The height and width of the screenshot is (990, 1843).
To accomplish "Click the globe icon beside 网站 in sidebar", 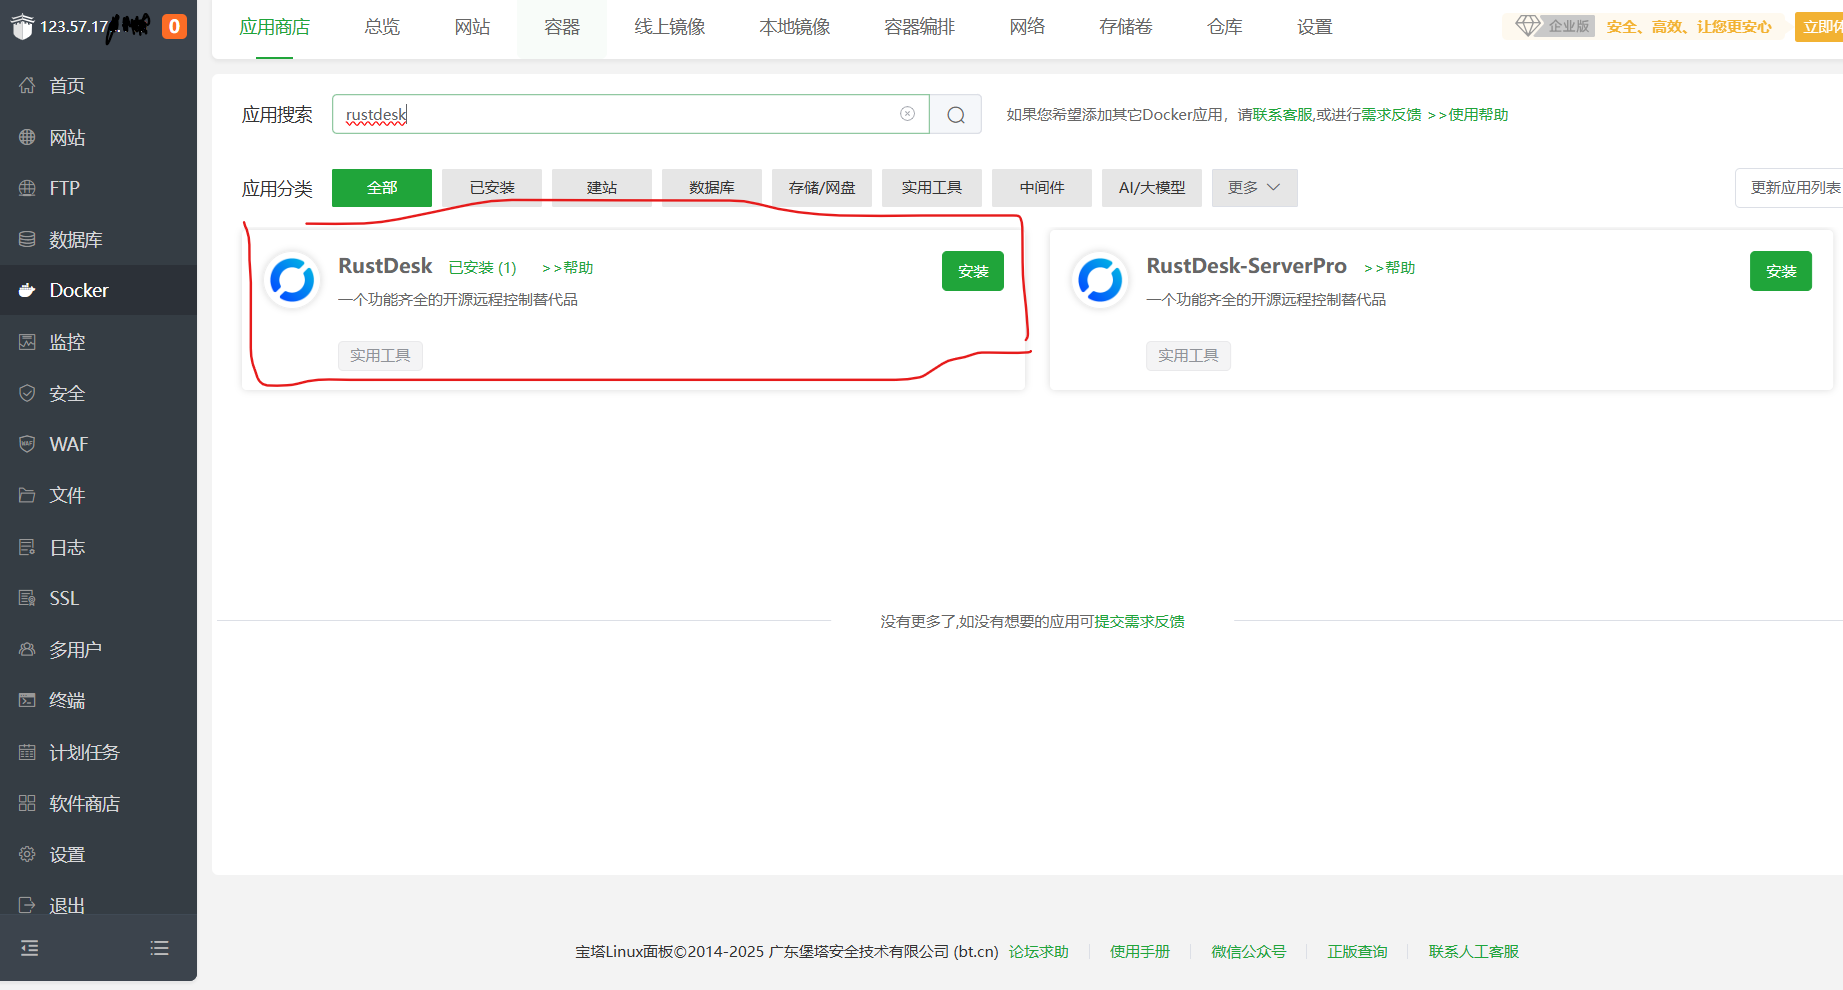I will [x=27, y=137].
